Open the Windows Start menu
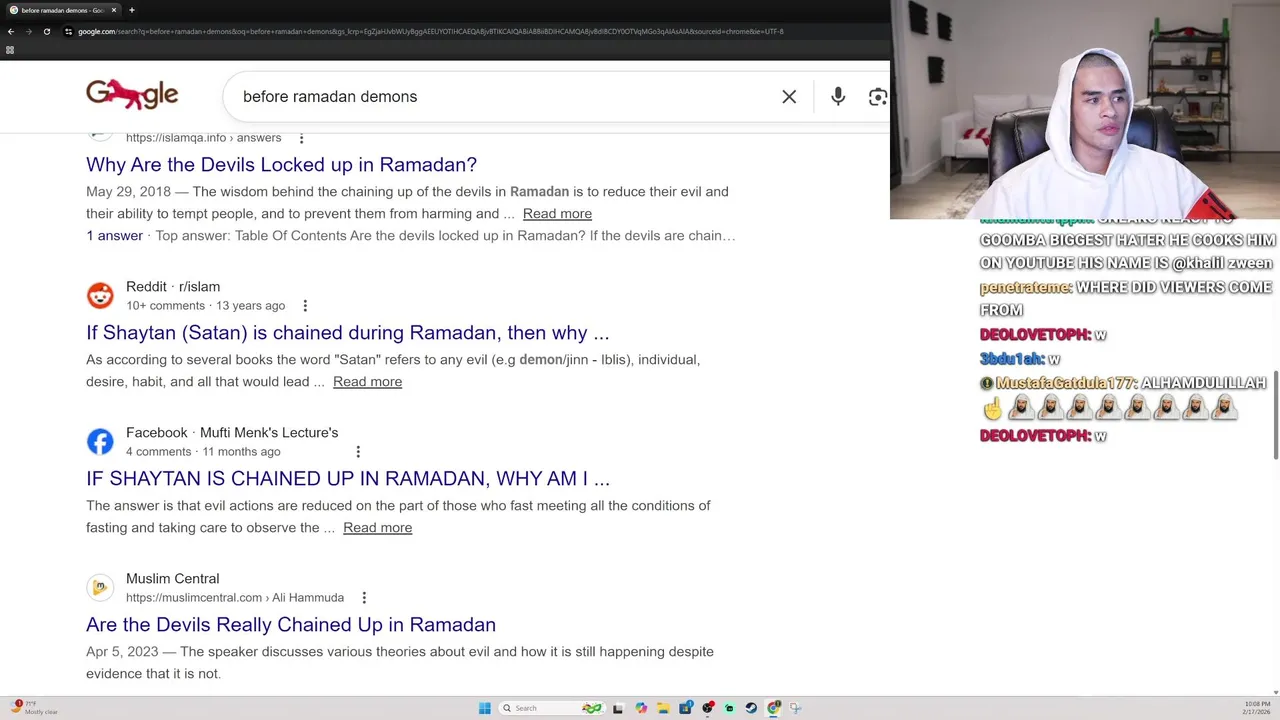This screenshot has width=1280, height=720. (484, 708)
